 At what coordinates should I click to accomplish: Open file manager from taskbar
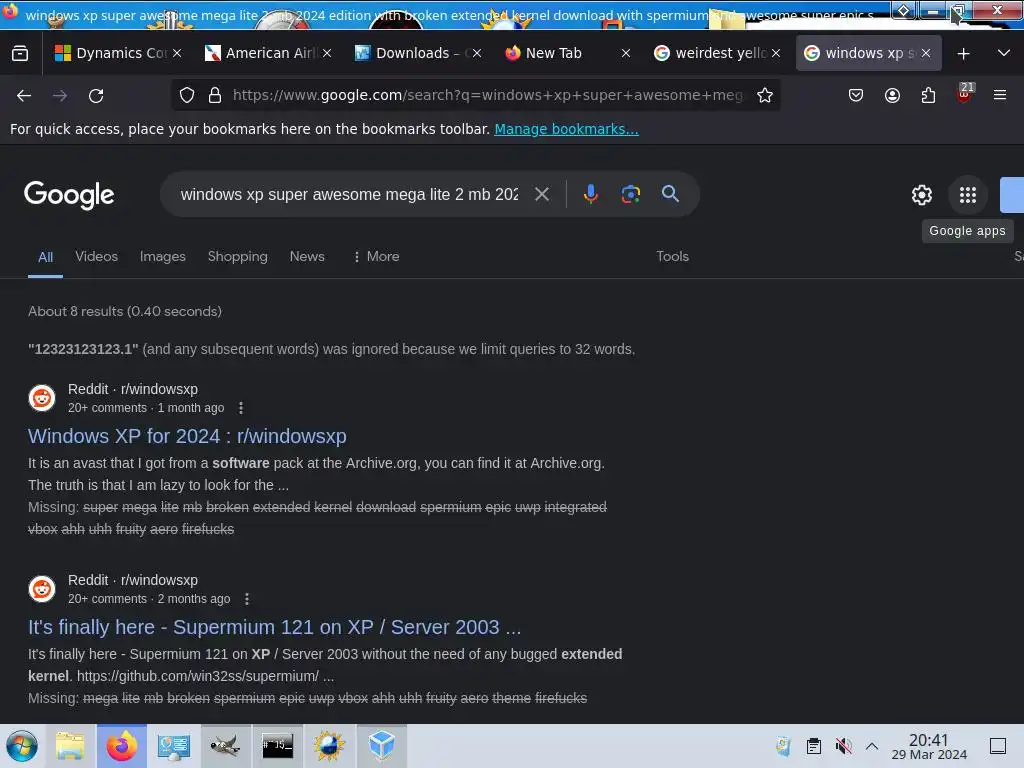coord(70,746)
